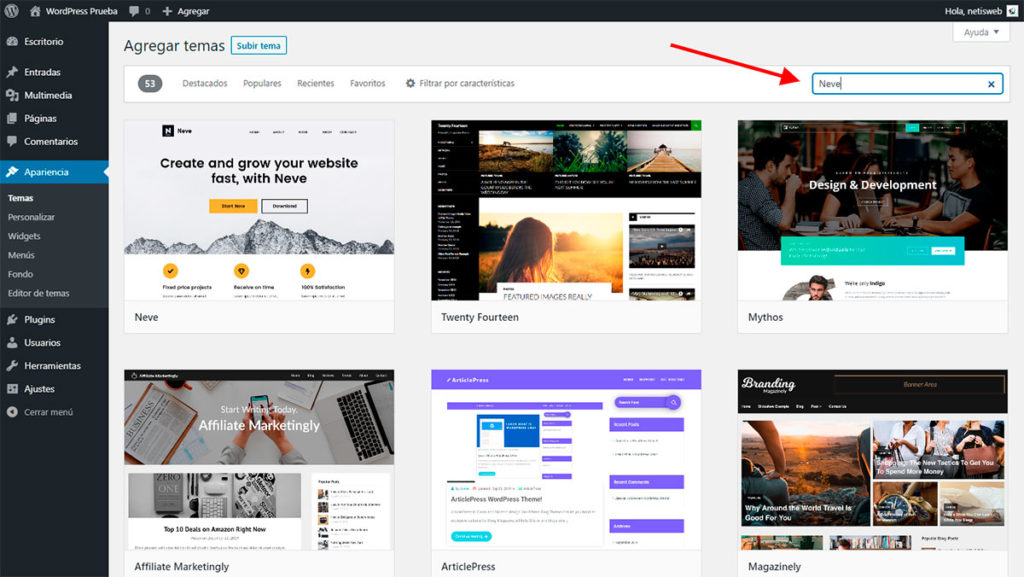
Task: Select the Mythos theme thumbnail
Action: (872, 210)
